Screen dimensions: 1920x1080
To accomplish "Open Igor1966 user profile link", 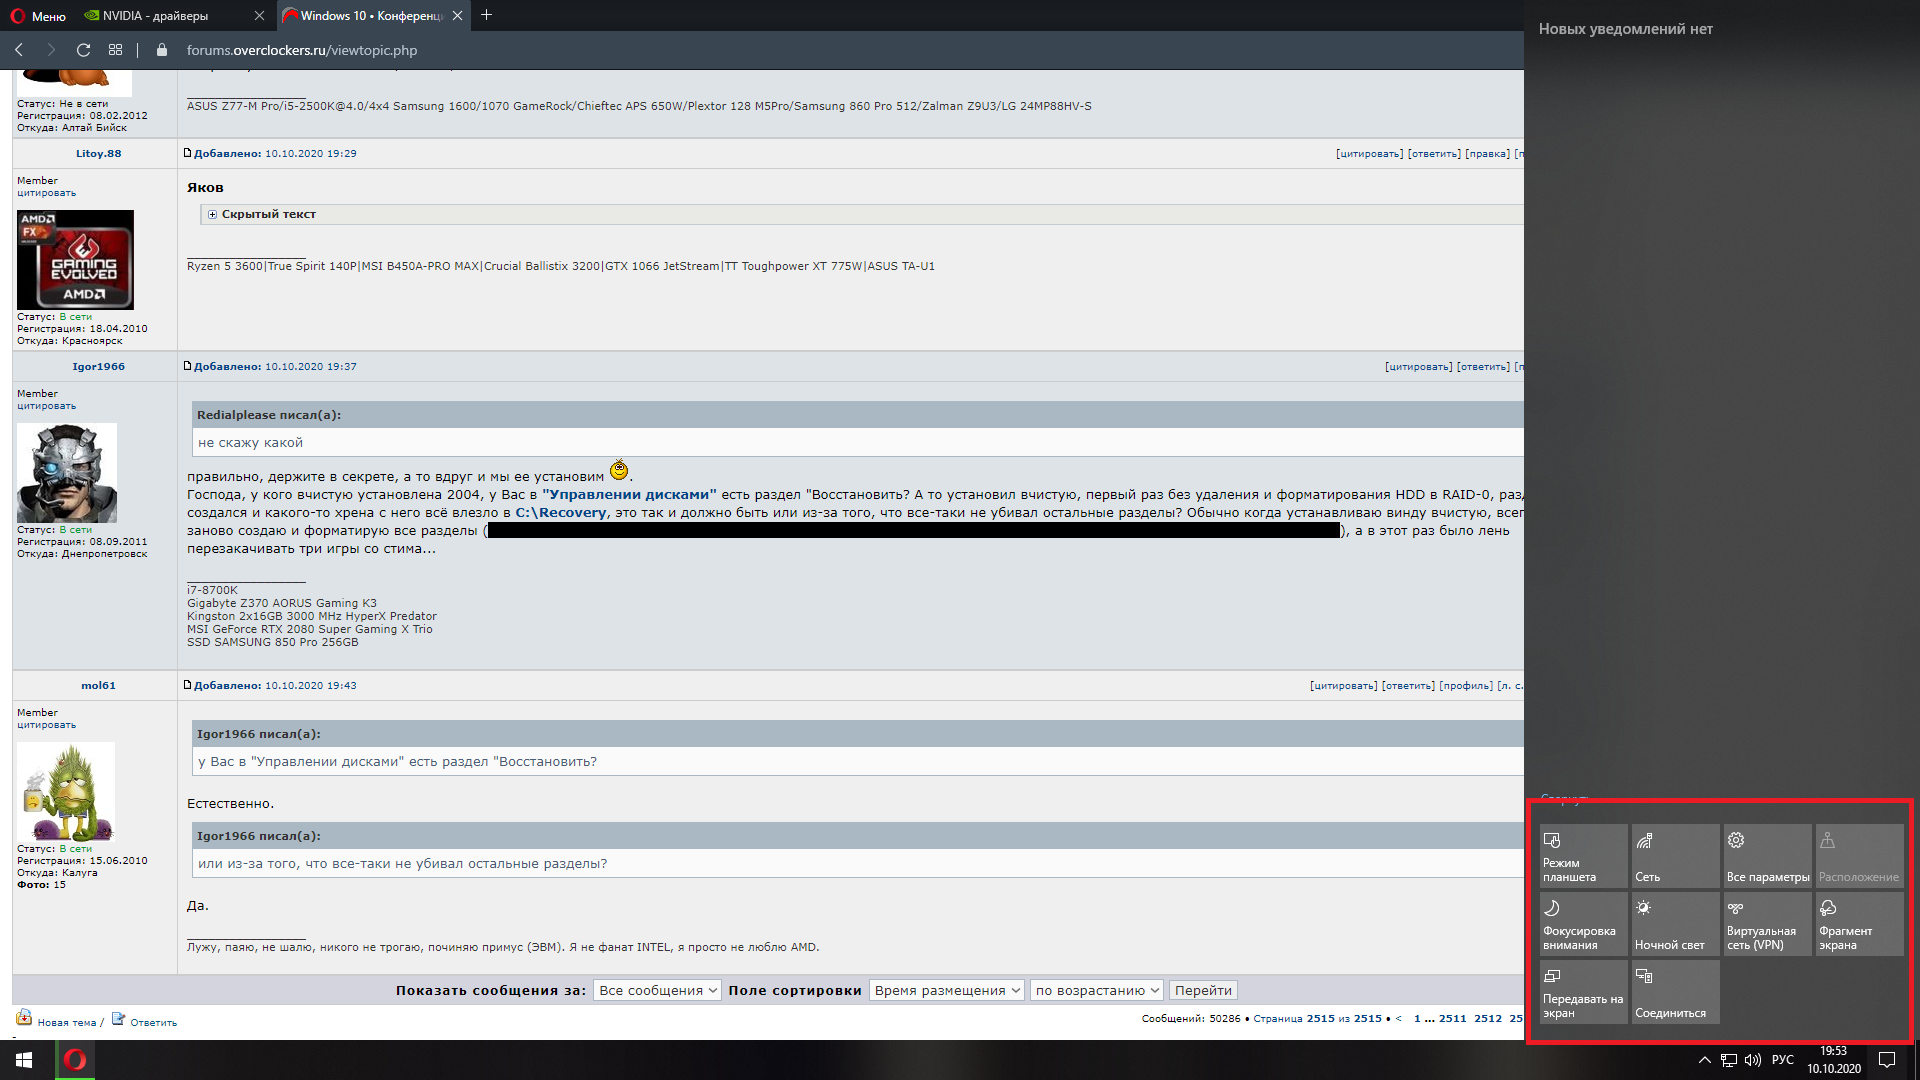I will click(98, 367).
